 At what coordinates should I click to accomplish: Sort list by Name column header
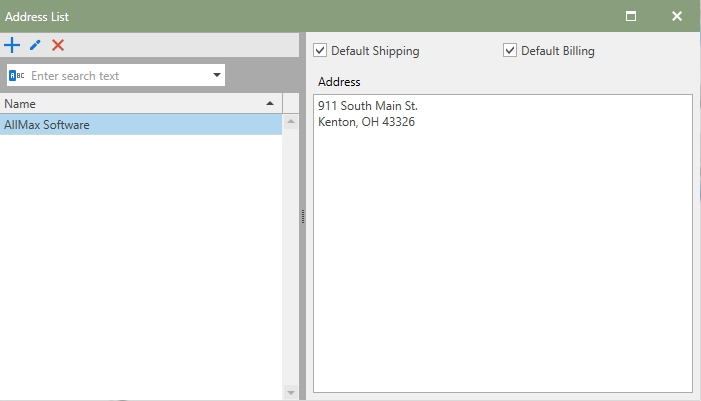141,104
